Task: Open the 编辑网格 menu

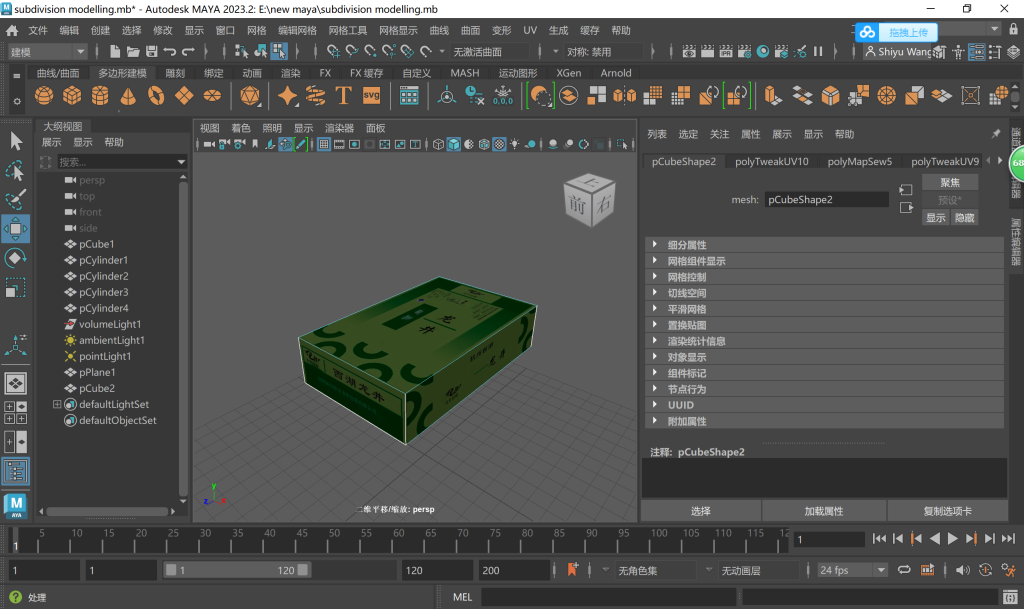Action: point(297,30)
